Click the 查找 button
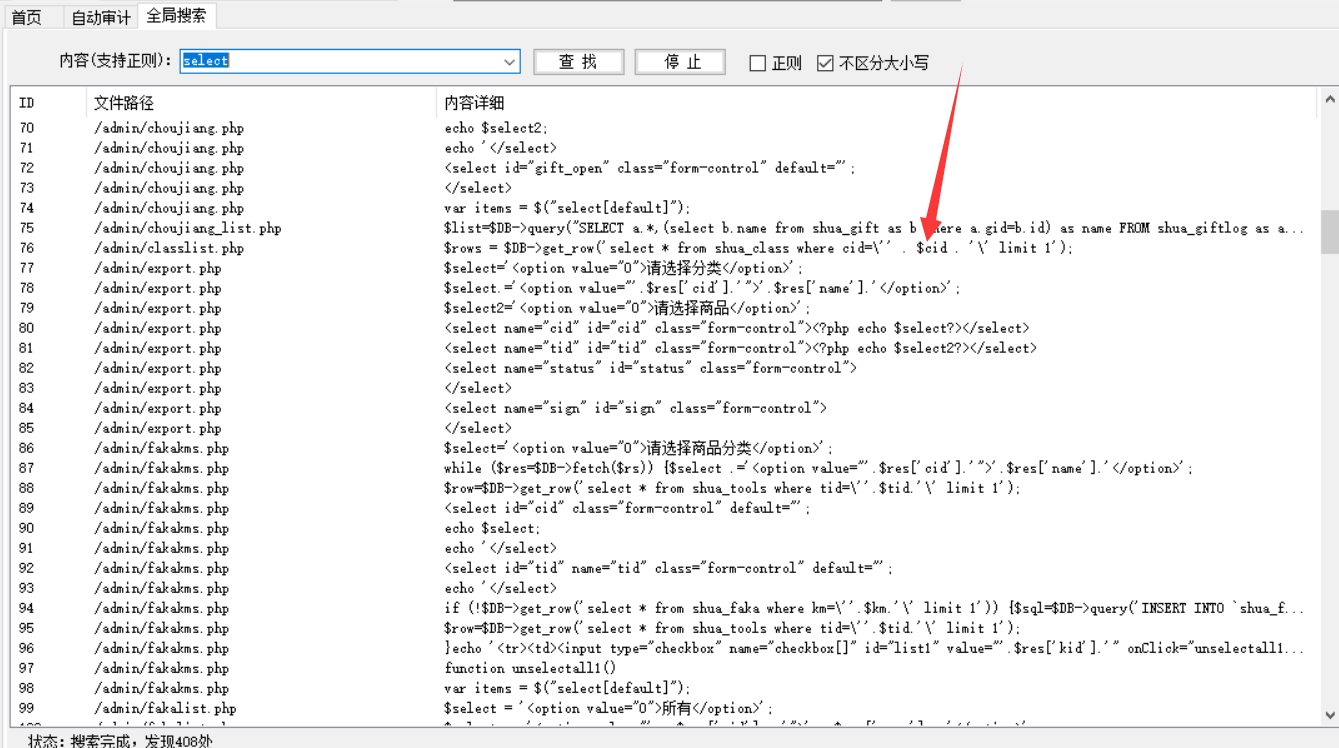This screenshot has height=748, width=1339. 579,62
